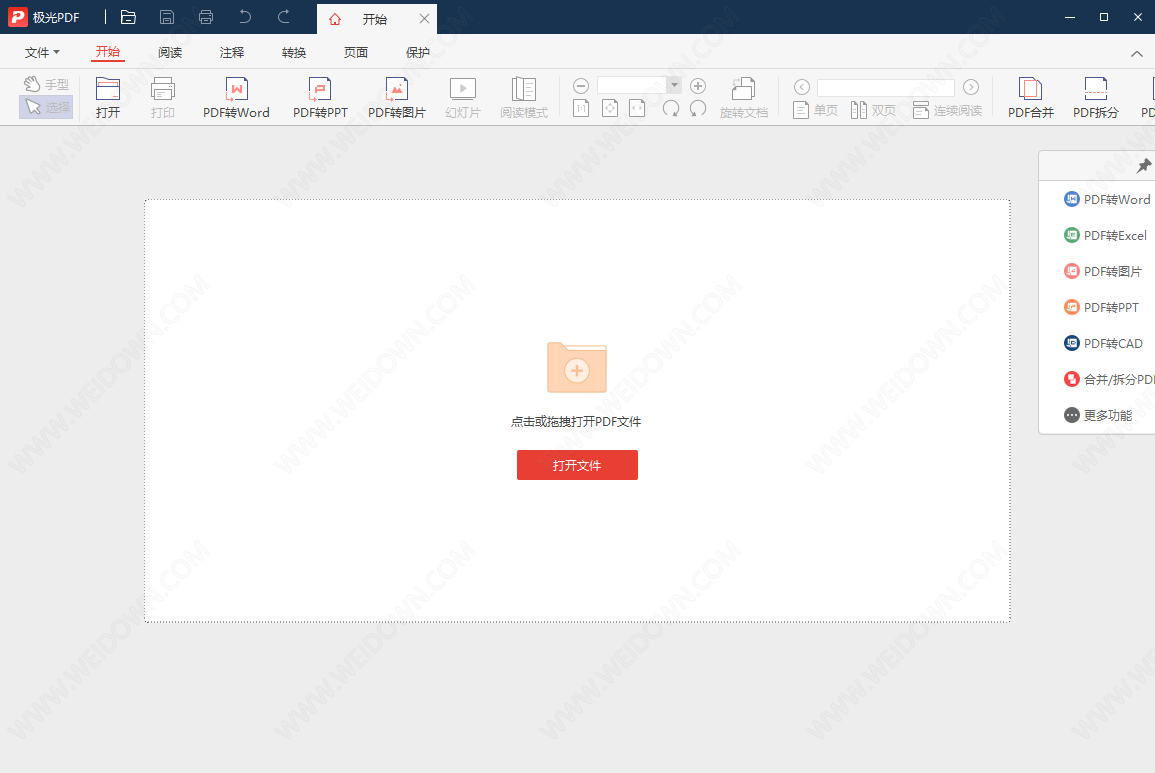
Task: Click PDF合并 merge tool icon
Action: click(1031, 97)
